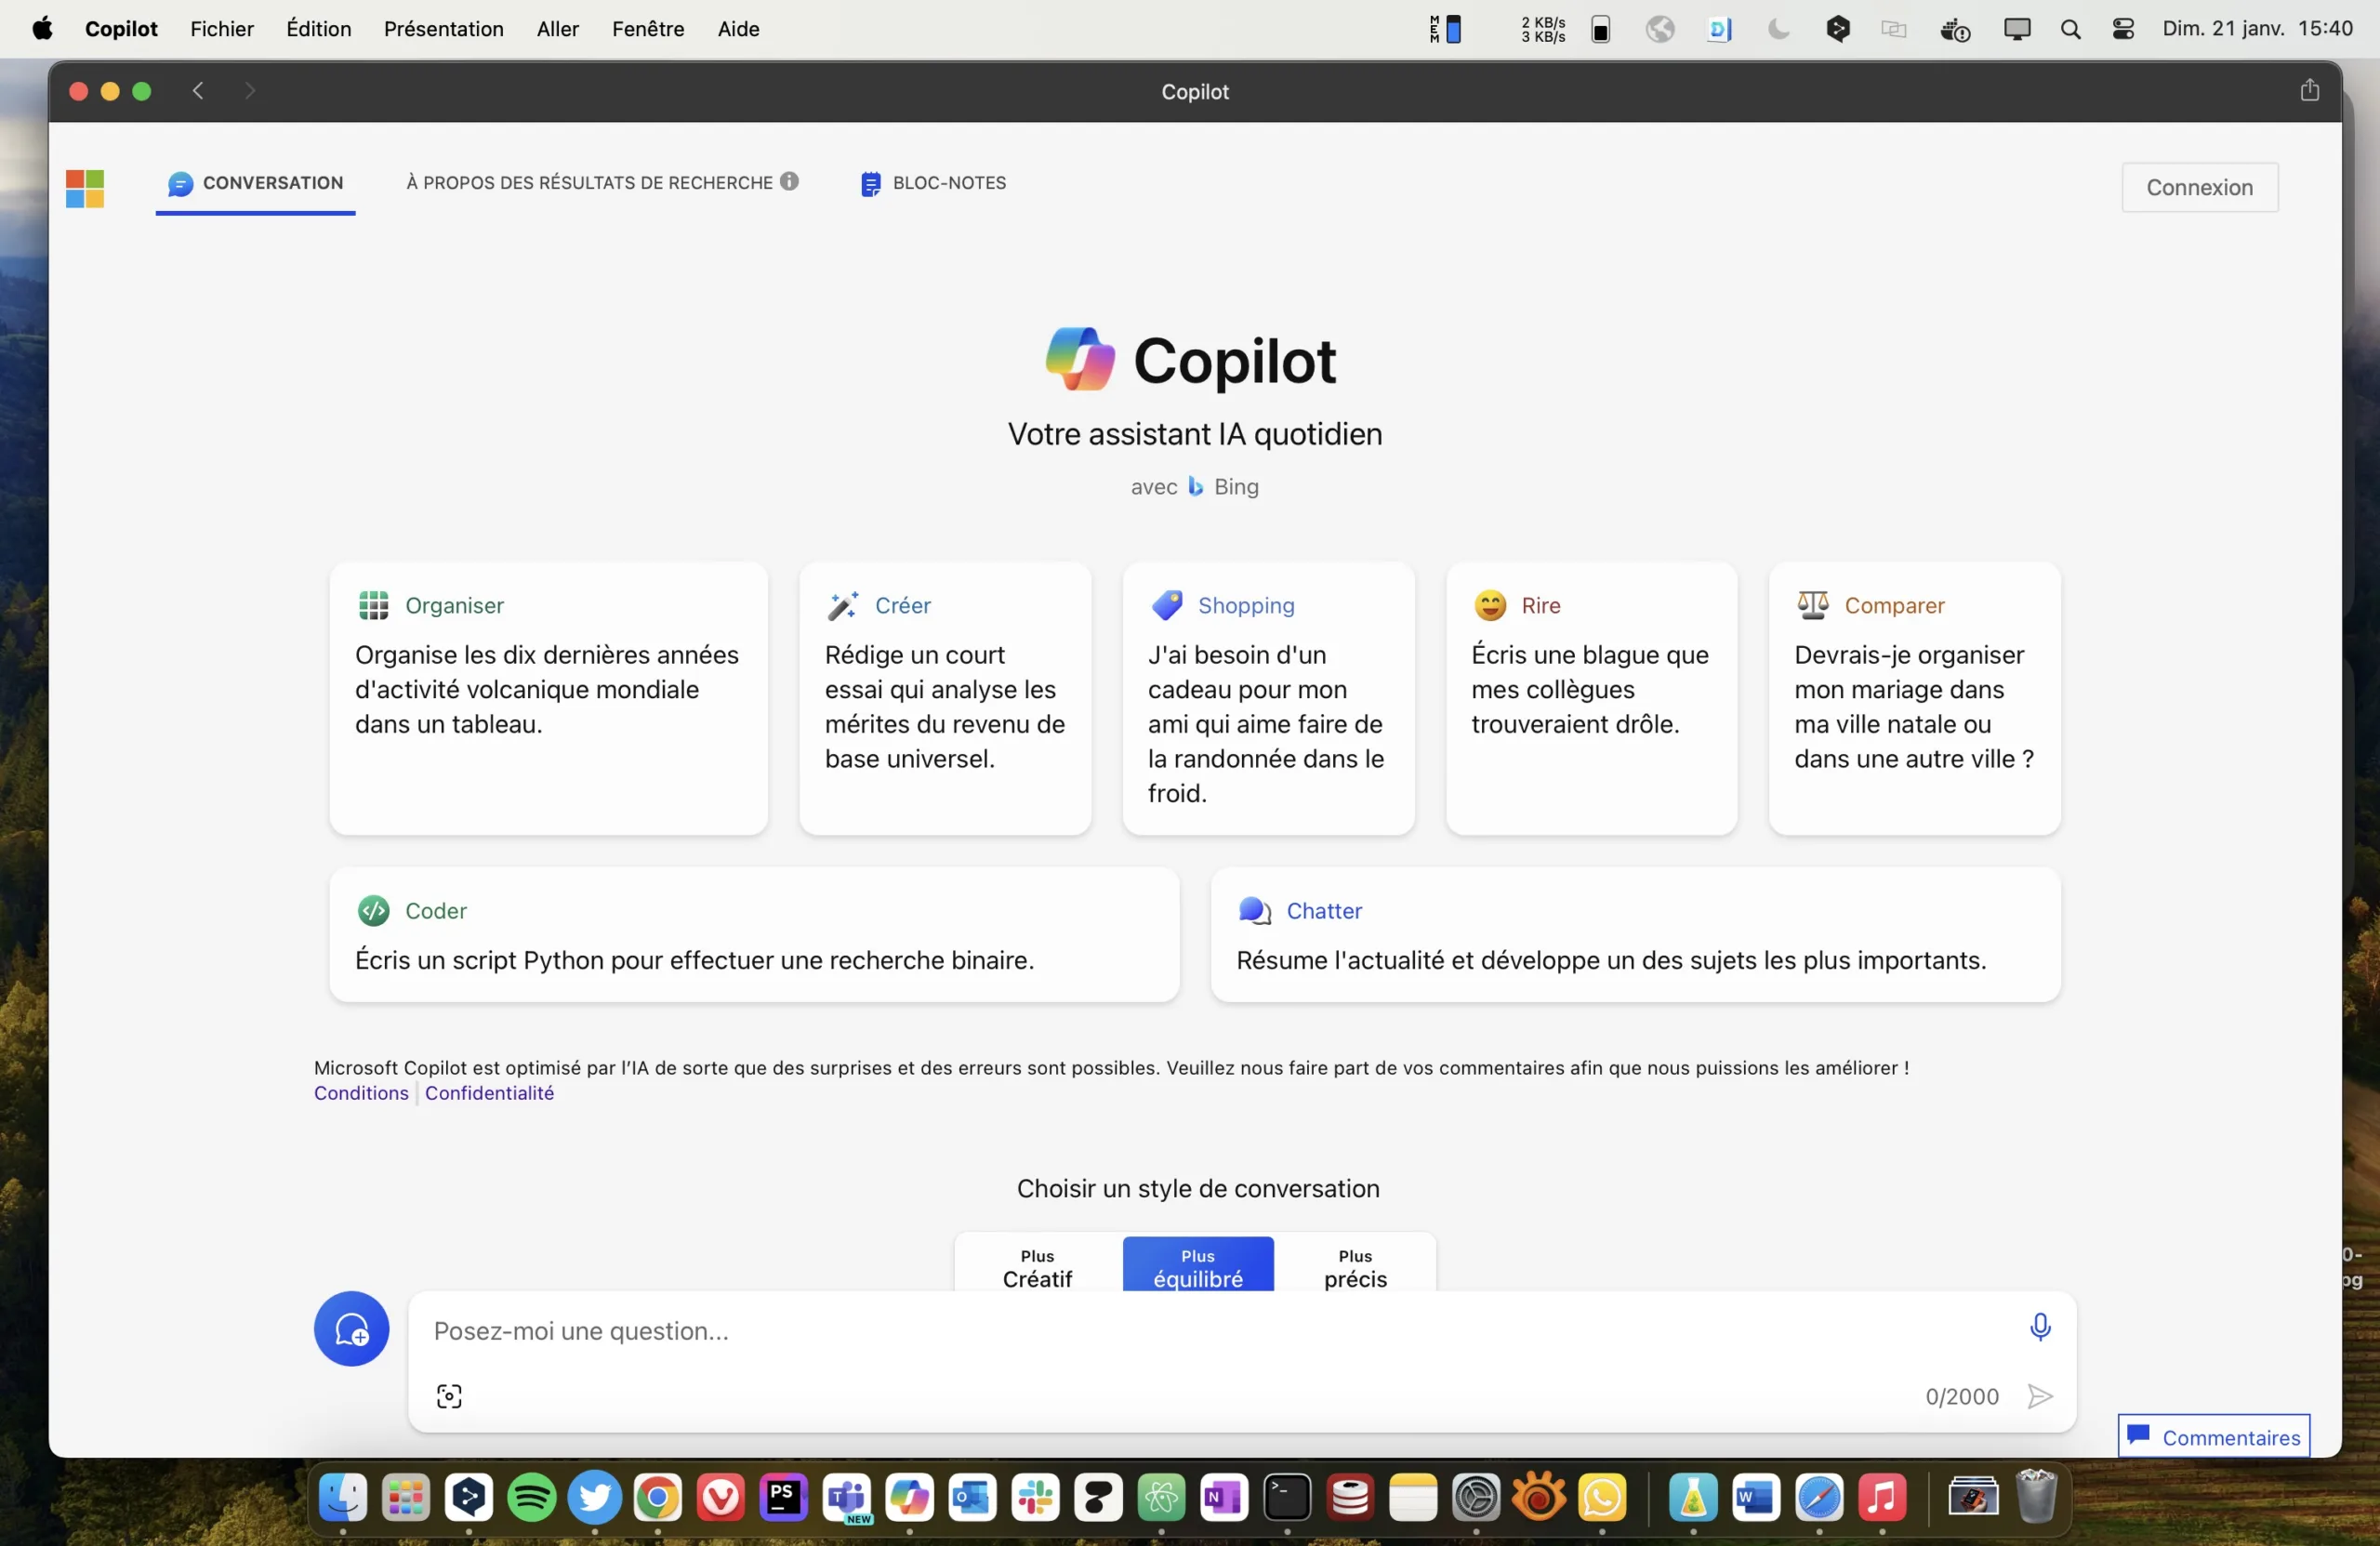Click the date and time in menu bar
2380x1546 pixels.
click(x=2257, y=29)
